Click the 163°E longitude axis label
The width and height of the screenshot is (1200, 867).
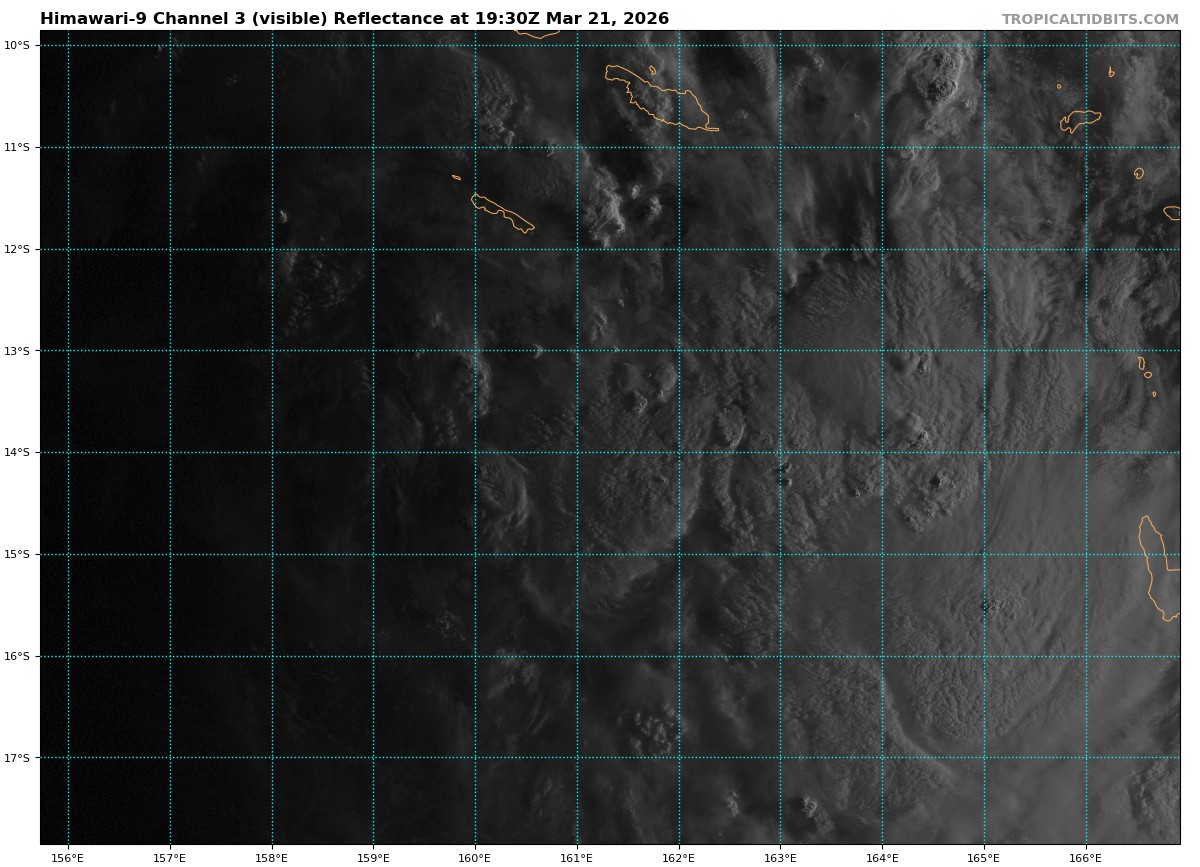780,857
